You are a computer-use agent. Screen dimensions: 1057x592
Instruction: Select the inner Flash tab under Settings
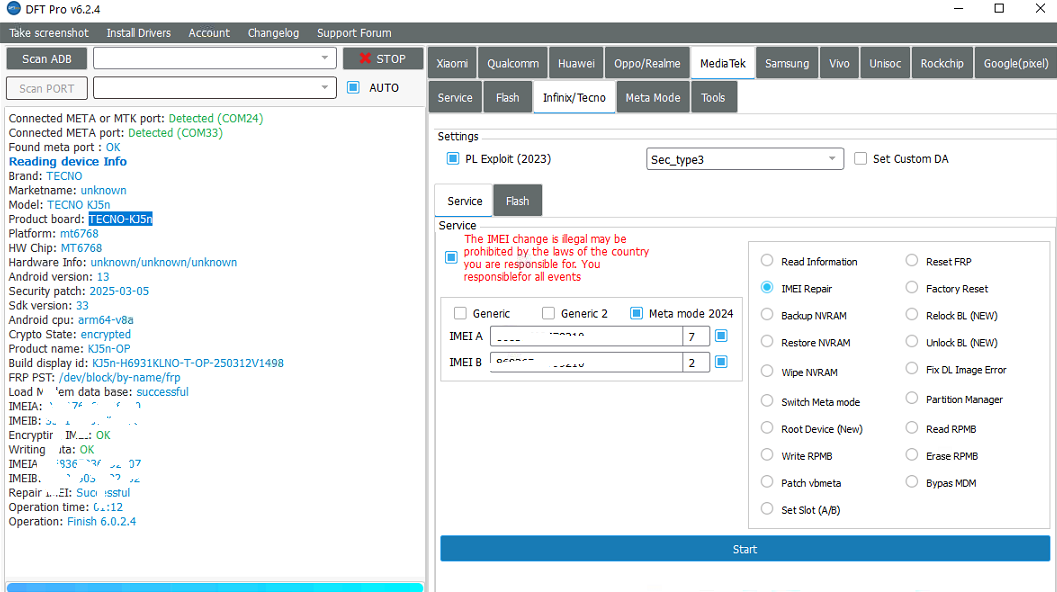(x=517, y=201)
